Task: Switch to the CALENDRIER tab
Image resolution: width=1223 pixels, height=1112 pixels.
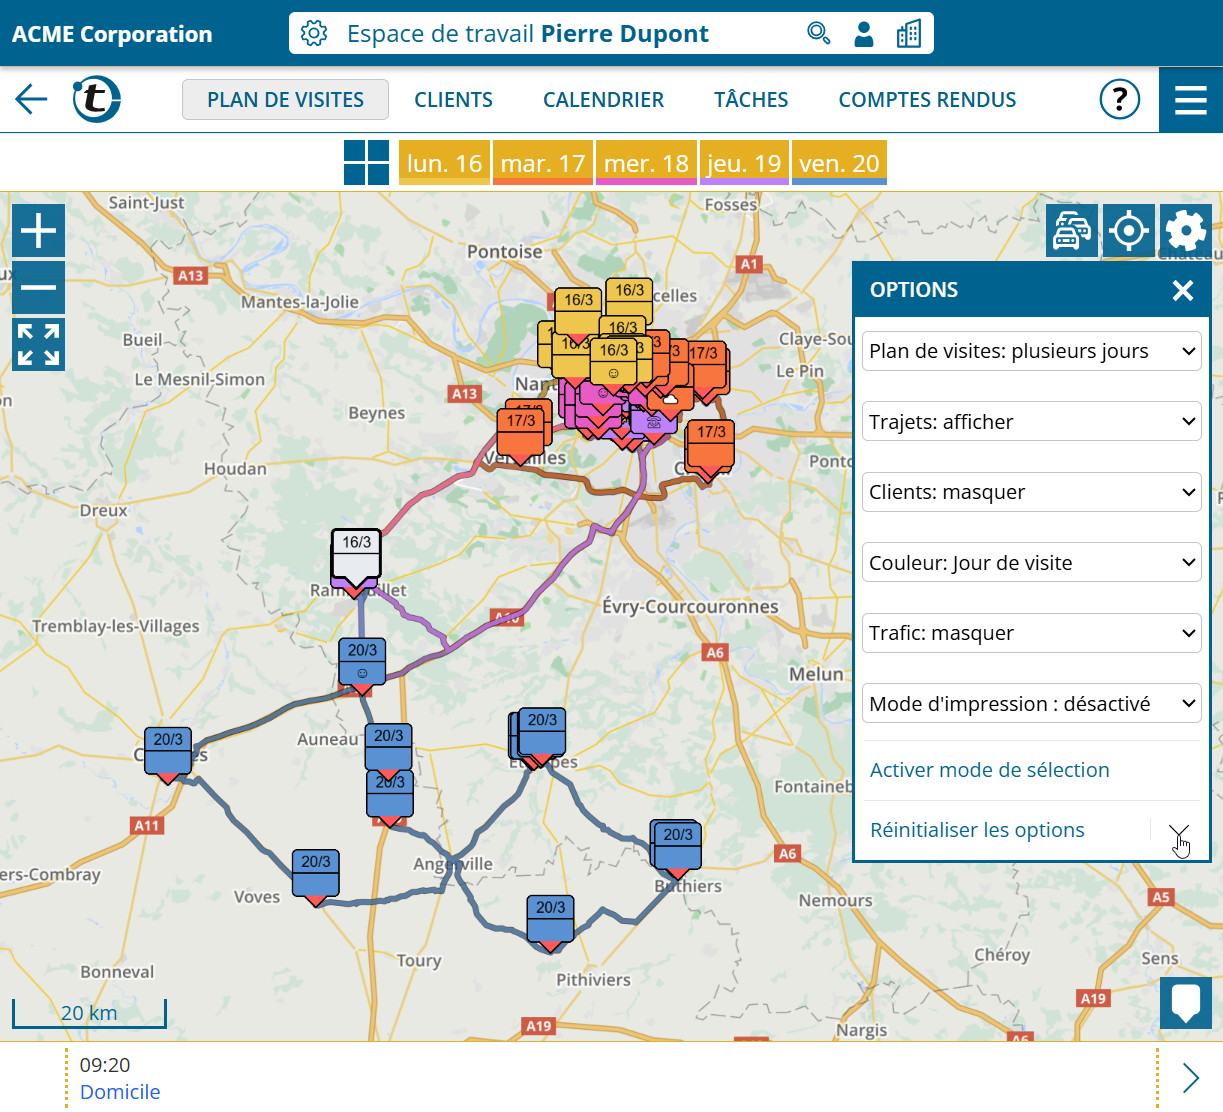Action: pos(603,100)
